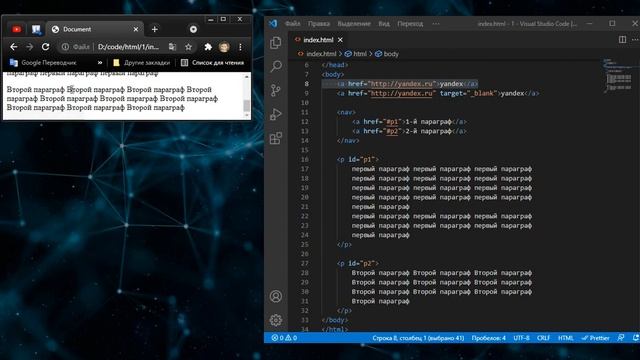Click code line 9 with target="_blank"
The height and width of the screenshot is (360, 640).
click(x=438, y=93)
